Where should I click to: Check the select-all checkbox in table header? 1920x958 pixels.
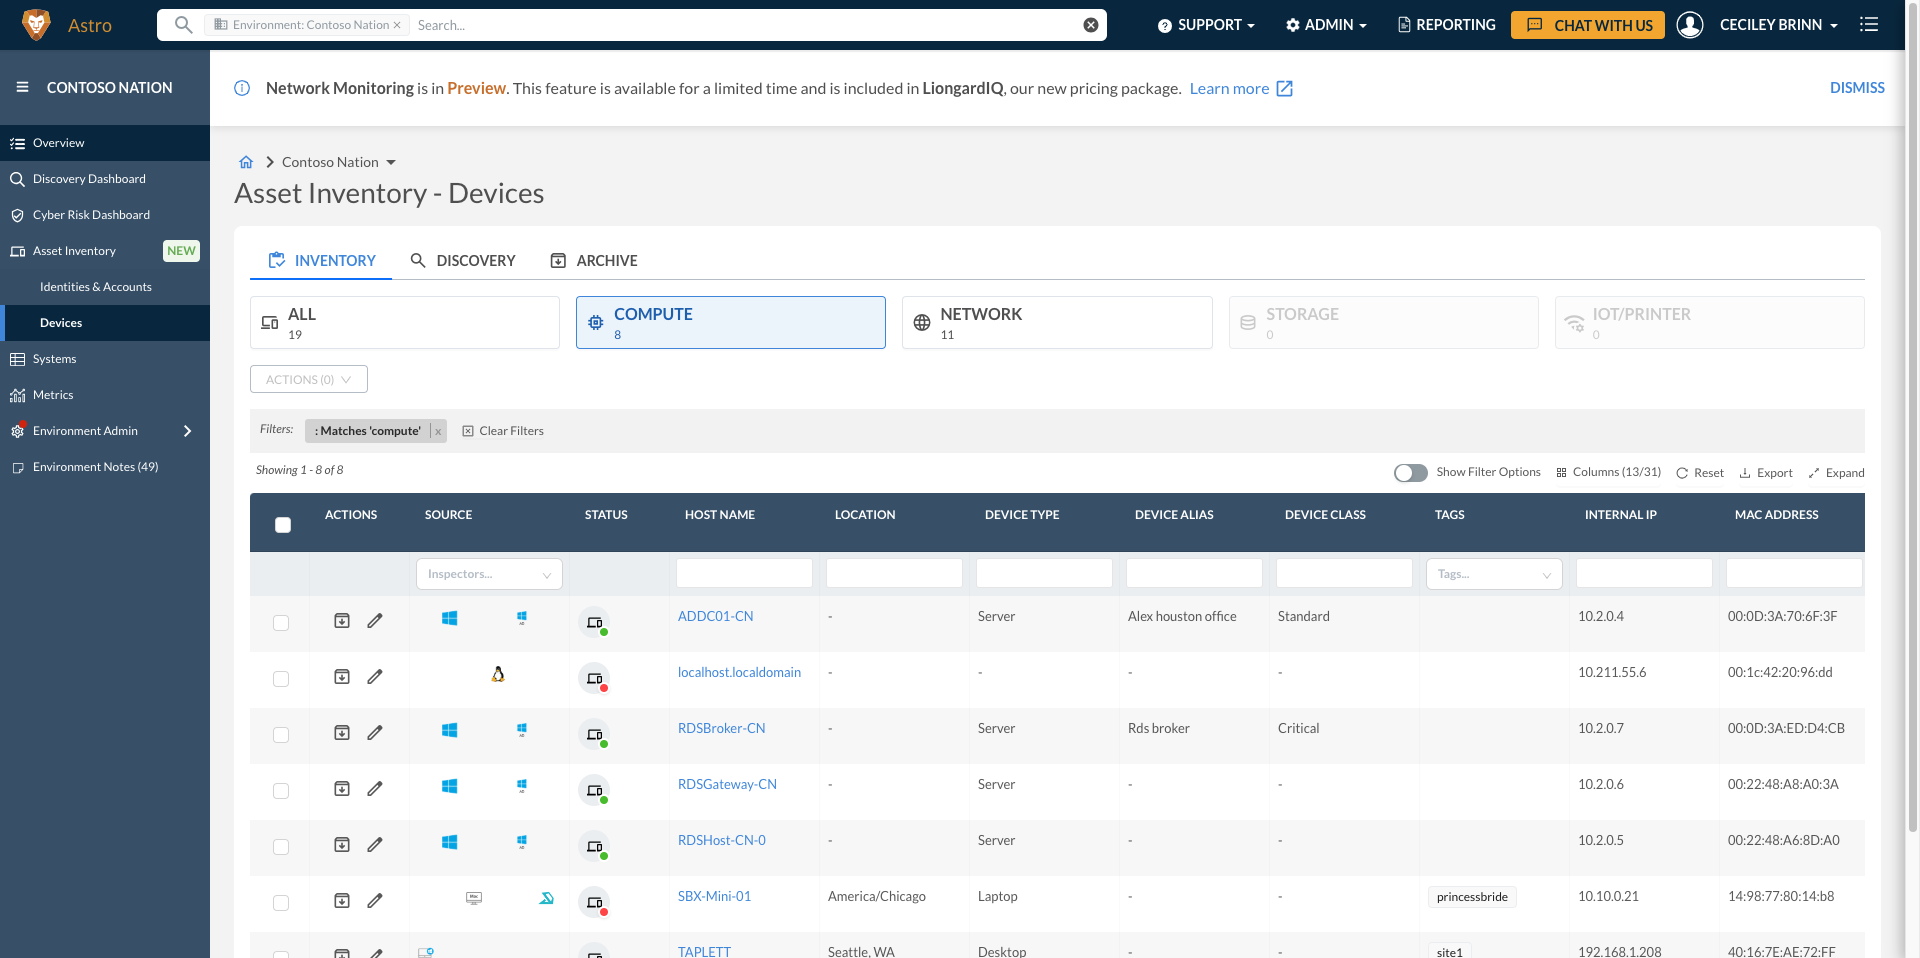coord(283,525)
